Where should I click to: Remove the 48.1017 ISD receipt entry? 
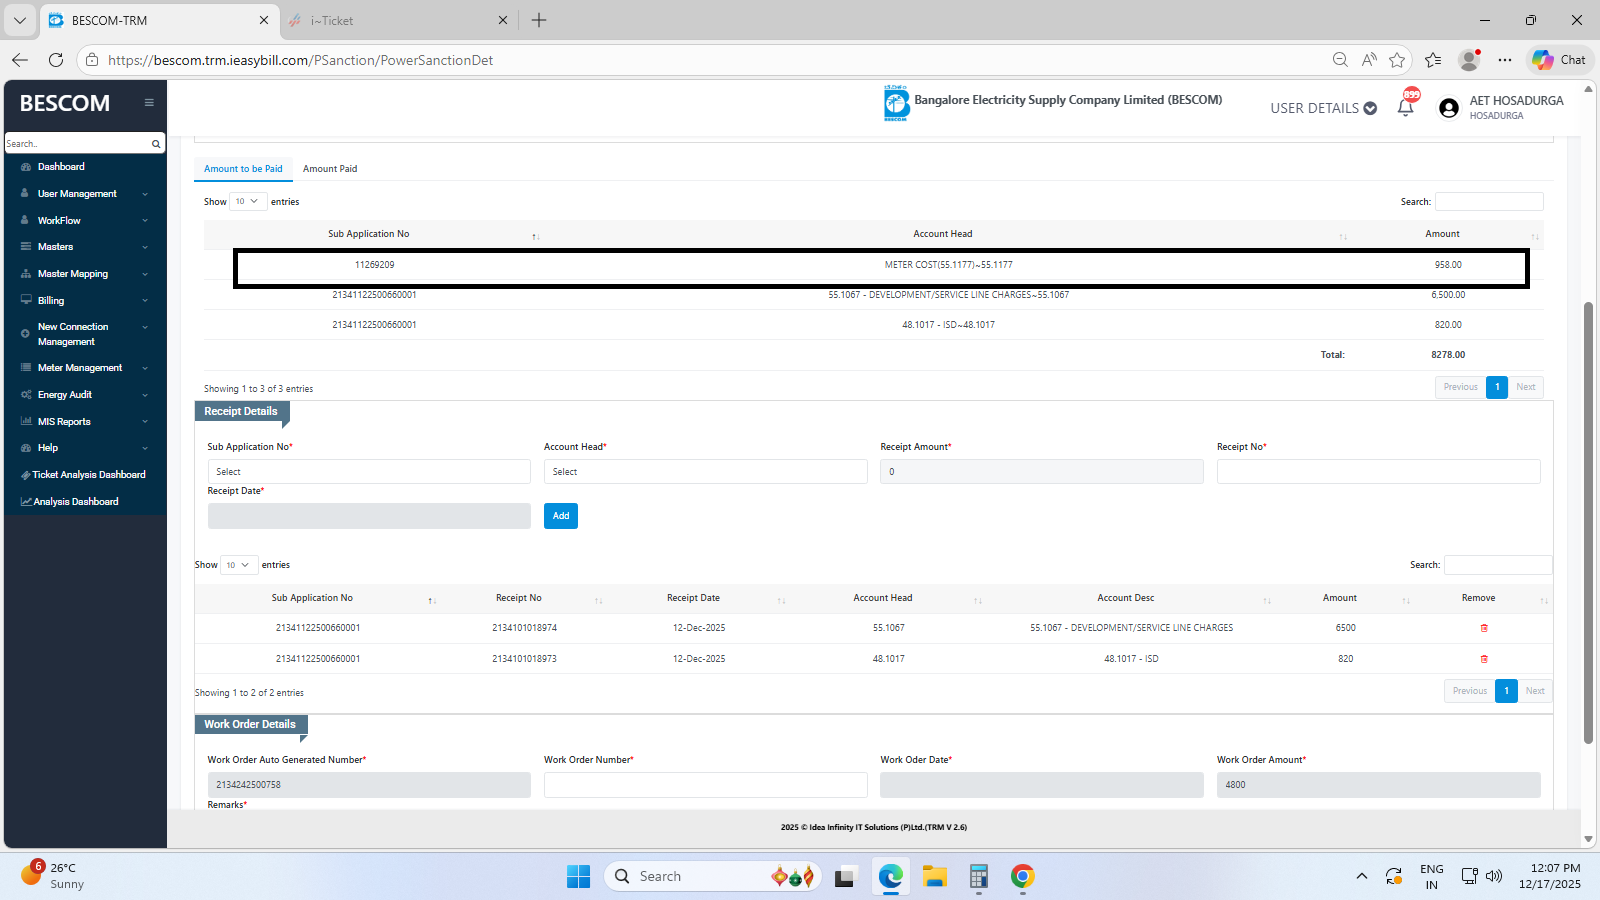click(x=1484, y=659)
